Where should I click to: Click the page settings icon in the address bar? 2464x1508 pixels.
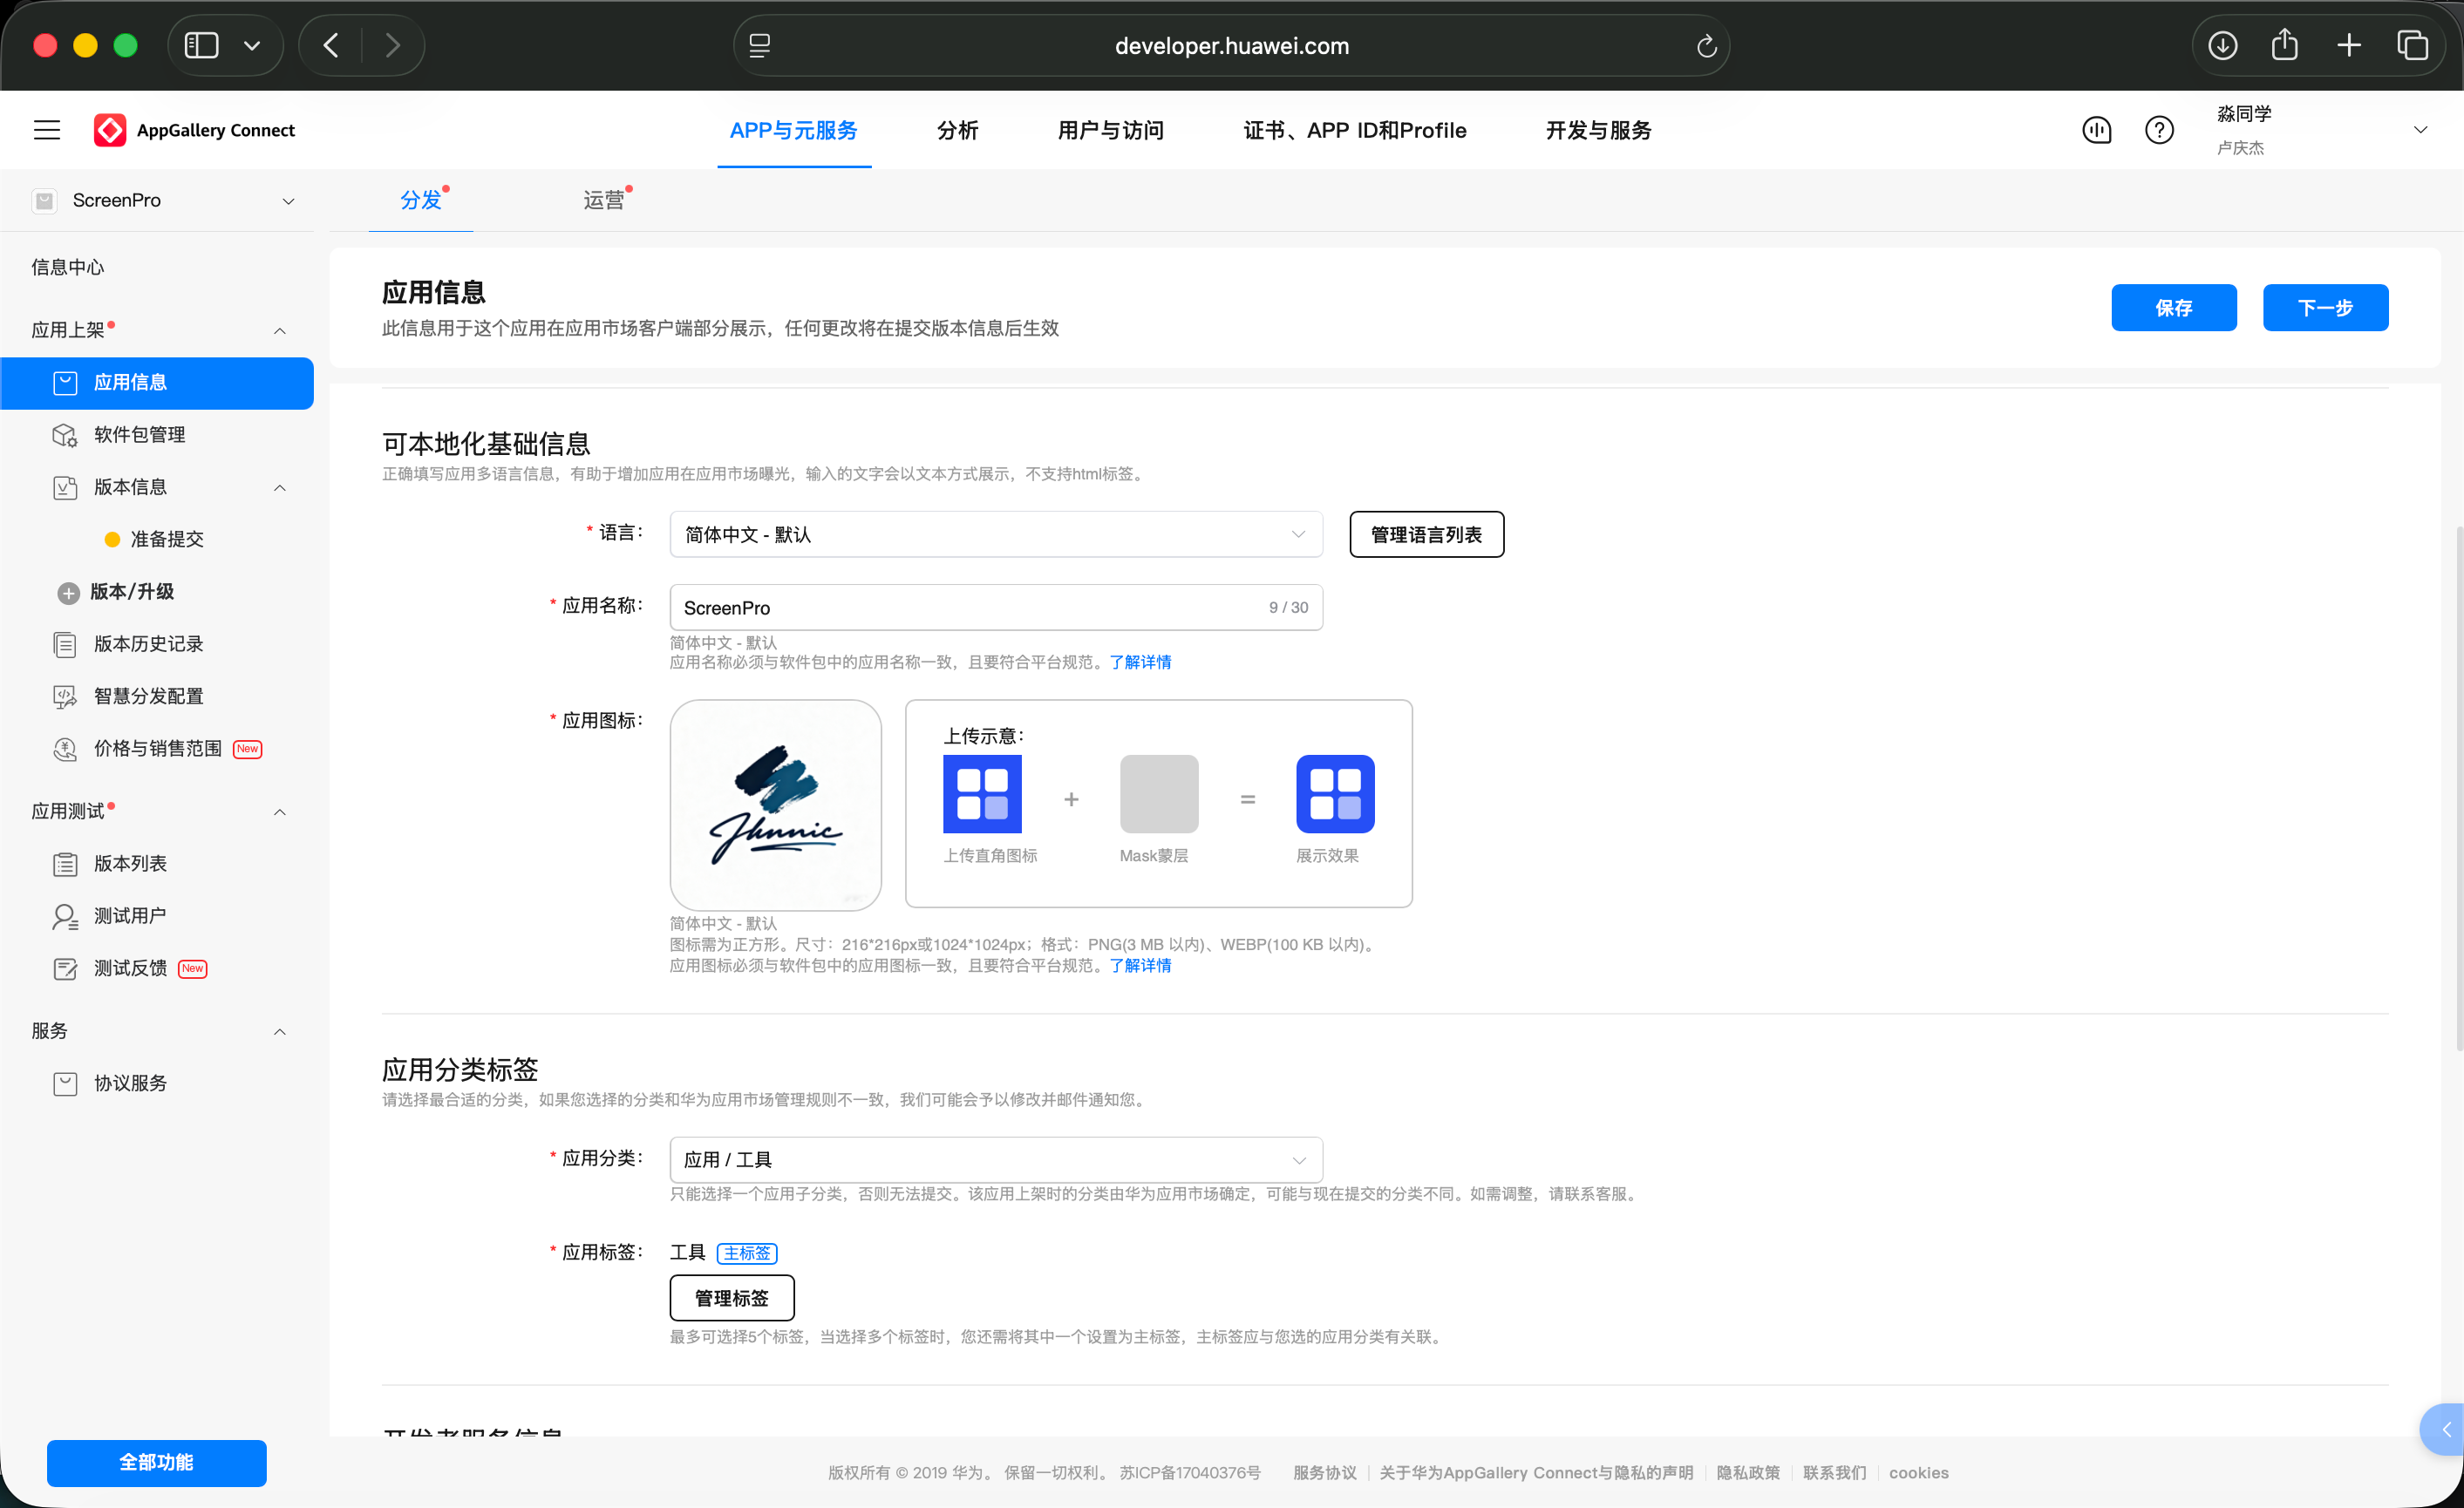click(x=760, y=46)
